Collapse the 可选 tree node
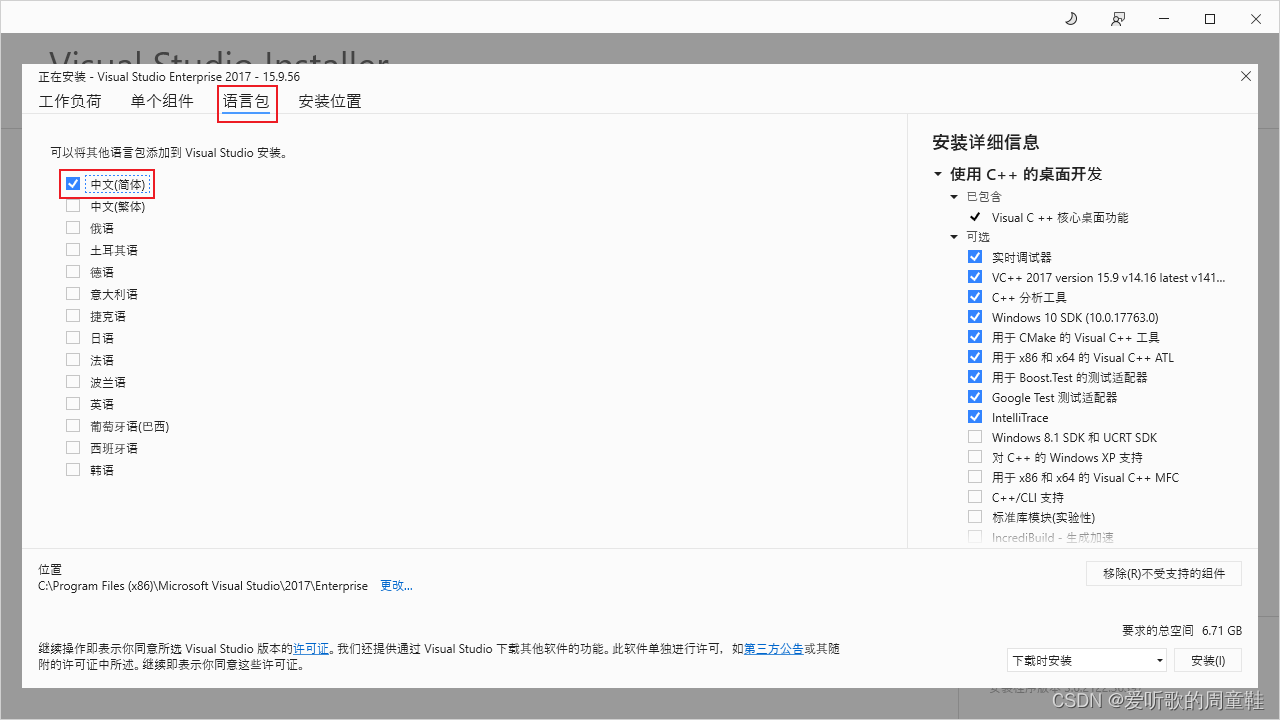 pos(954,236)
